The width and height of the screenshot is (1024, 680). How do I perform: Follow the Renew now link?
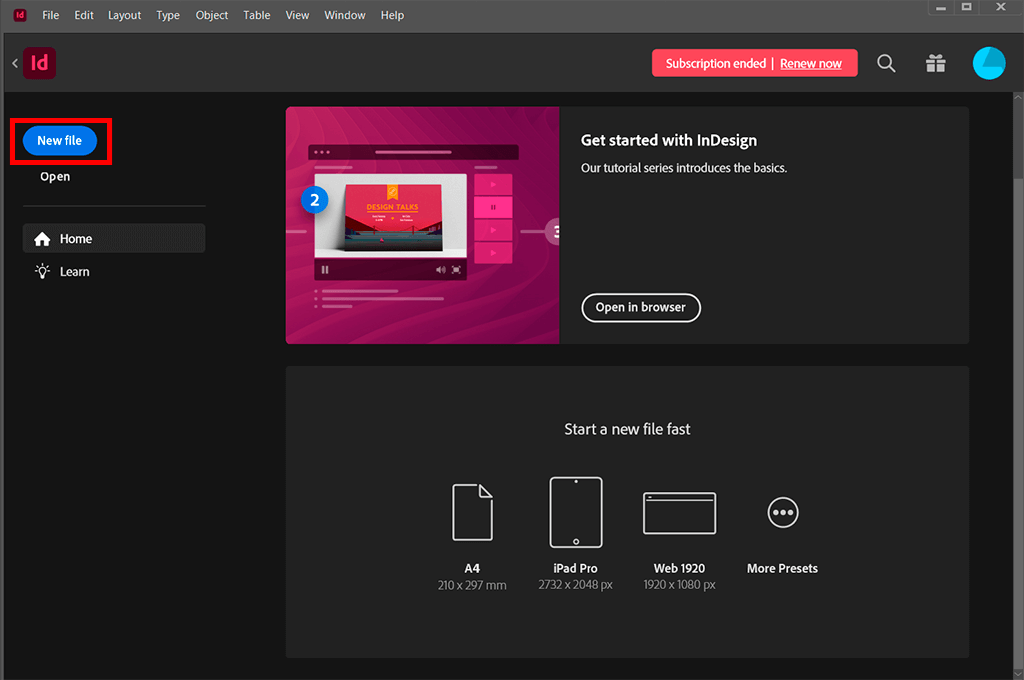pyautogui.click(x=810, y=63)
